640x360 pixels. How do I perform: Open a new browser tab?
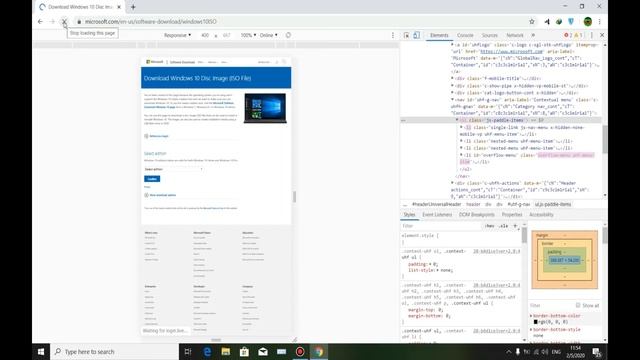(x=133, y=7)
